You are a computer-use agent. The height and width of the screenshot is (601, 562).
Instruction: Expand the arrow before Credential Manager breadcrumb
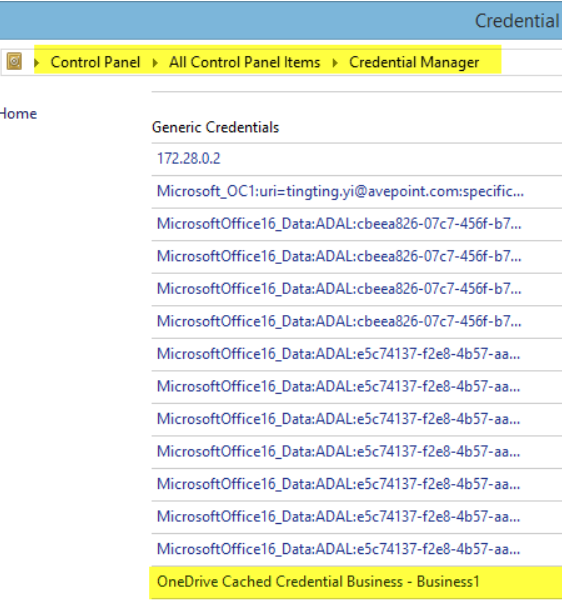(x=335, y=62)
